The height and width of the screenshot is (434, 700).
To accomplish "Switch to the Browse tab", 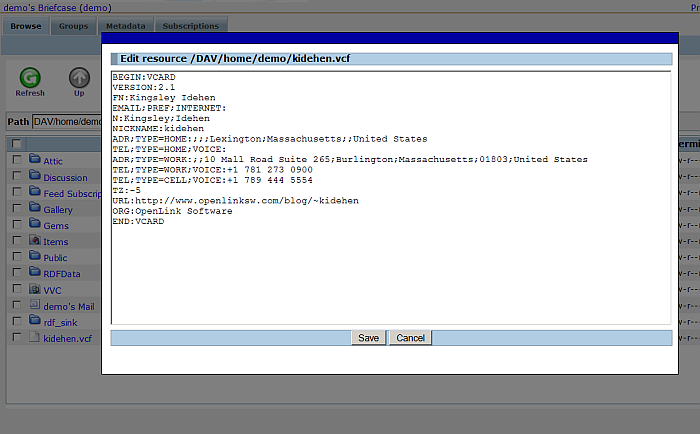I will click(26, 25).
